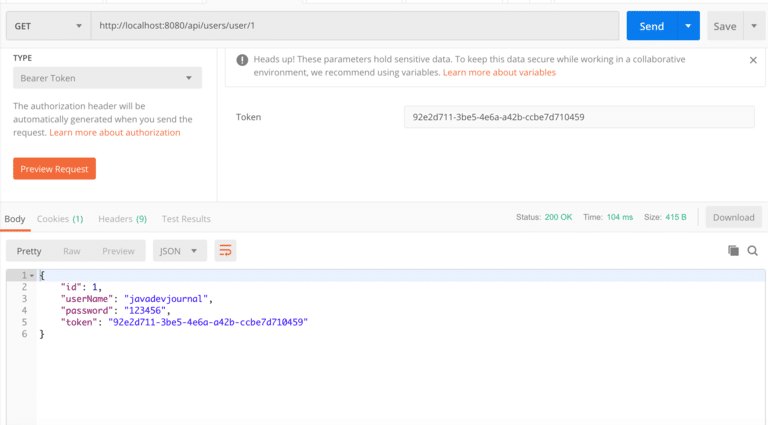The image size is (768, 425).
Task: Expand the Send button dropdown arrow
Action: point(688,26)
